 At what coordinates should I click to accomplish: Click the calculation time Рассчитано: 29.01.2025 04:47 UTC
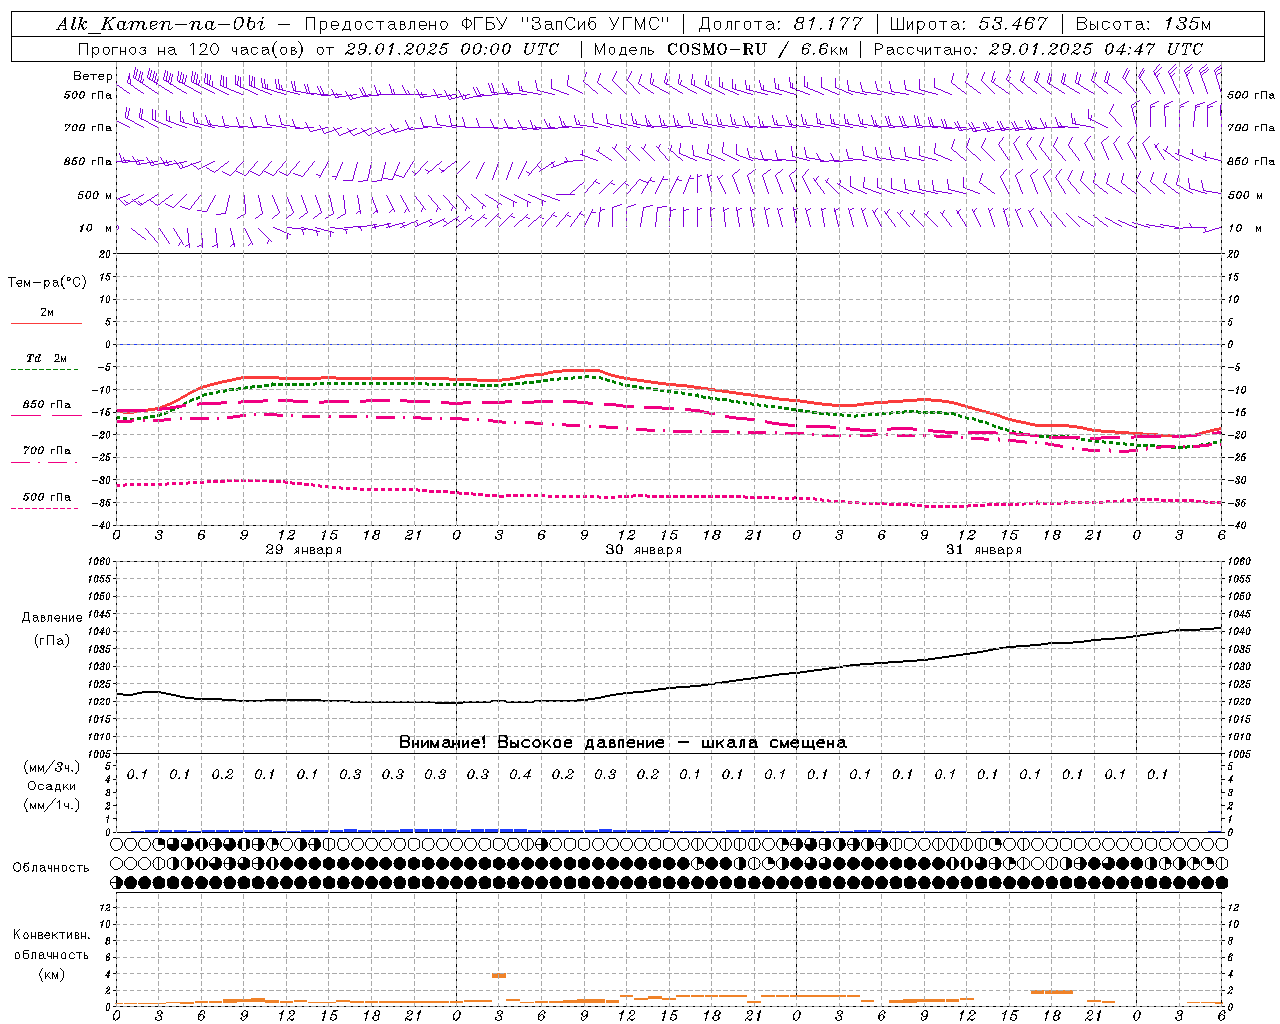[x=1038, y=49]
